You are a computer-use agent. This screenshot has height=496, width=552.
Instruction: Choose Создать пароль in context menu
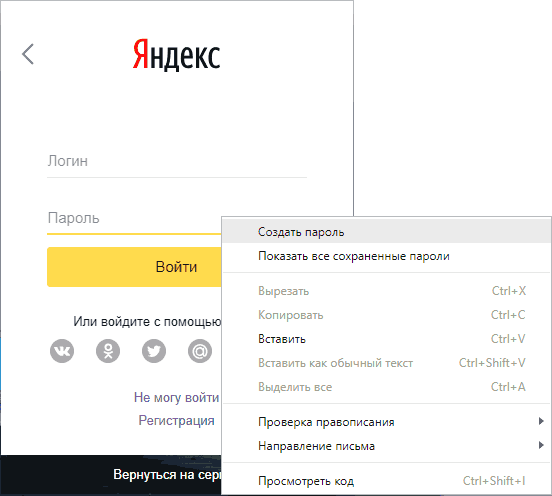(x=387, y=232)
